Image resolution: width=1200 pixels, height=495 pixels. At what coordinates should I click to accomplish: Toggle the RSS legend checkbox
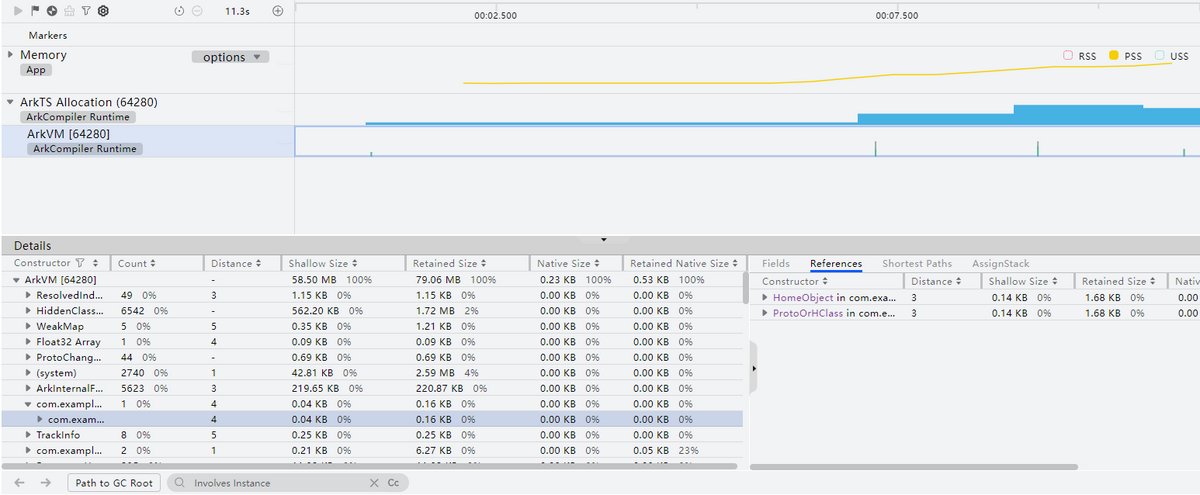1067,56
